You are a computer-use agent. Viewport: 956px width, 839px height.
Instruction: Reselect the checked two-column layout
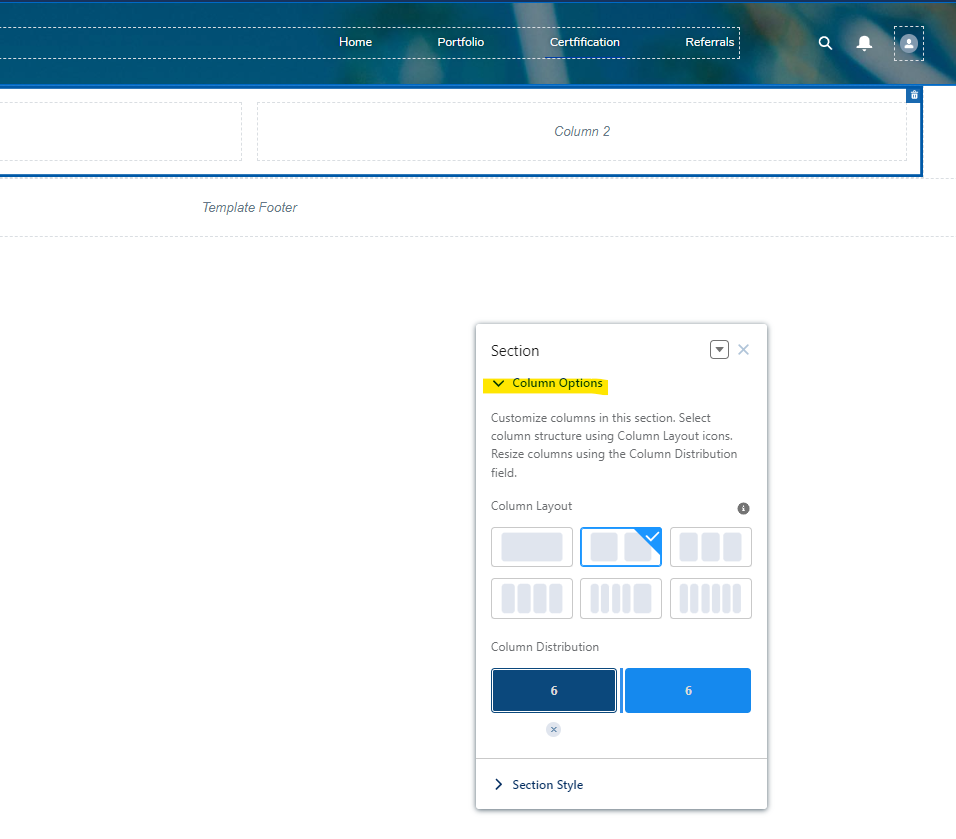pos(620,547)
